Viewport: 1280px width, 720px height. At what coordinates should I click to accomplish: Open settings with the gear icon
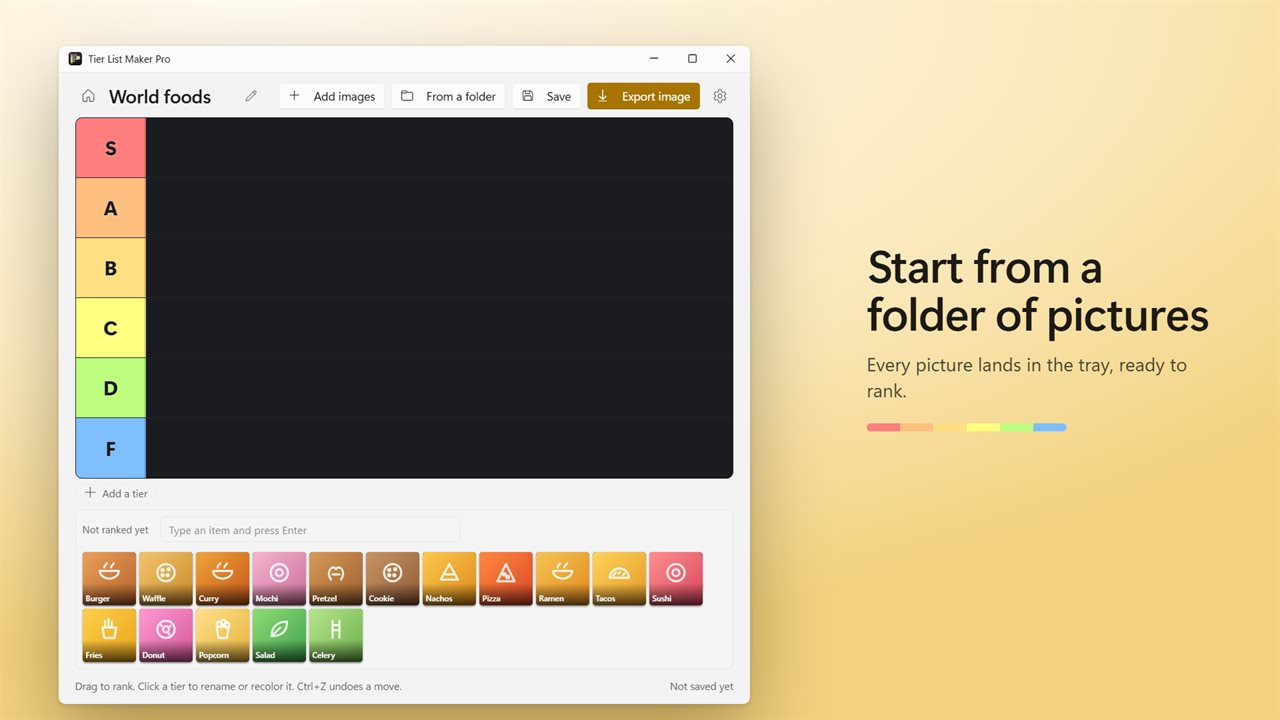[720, 96]
